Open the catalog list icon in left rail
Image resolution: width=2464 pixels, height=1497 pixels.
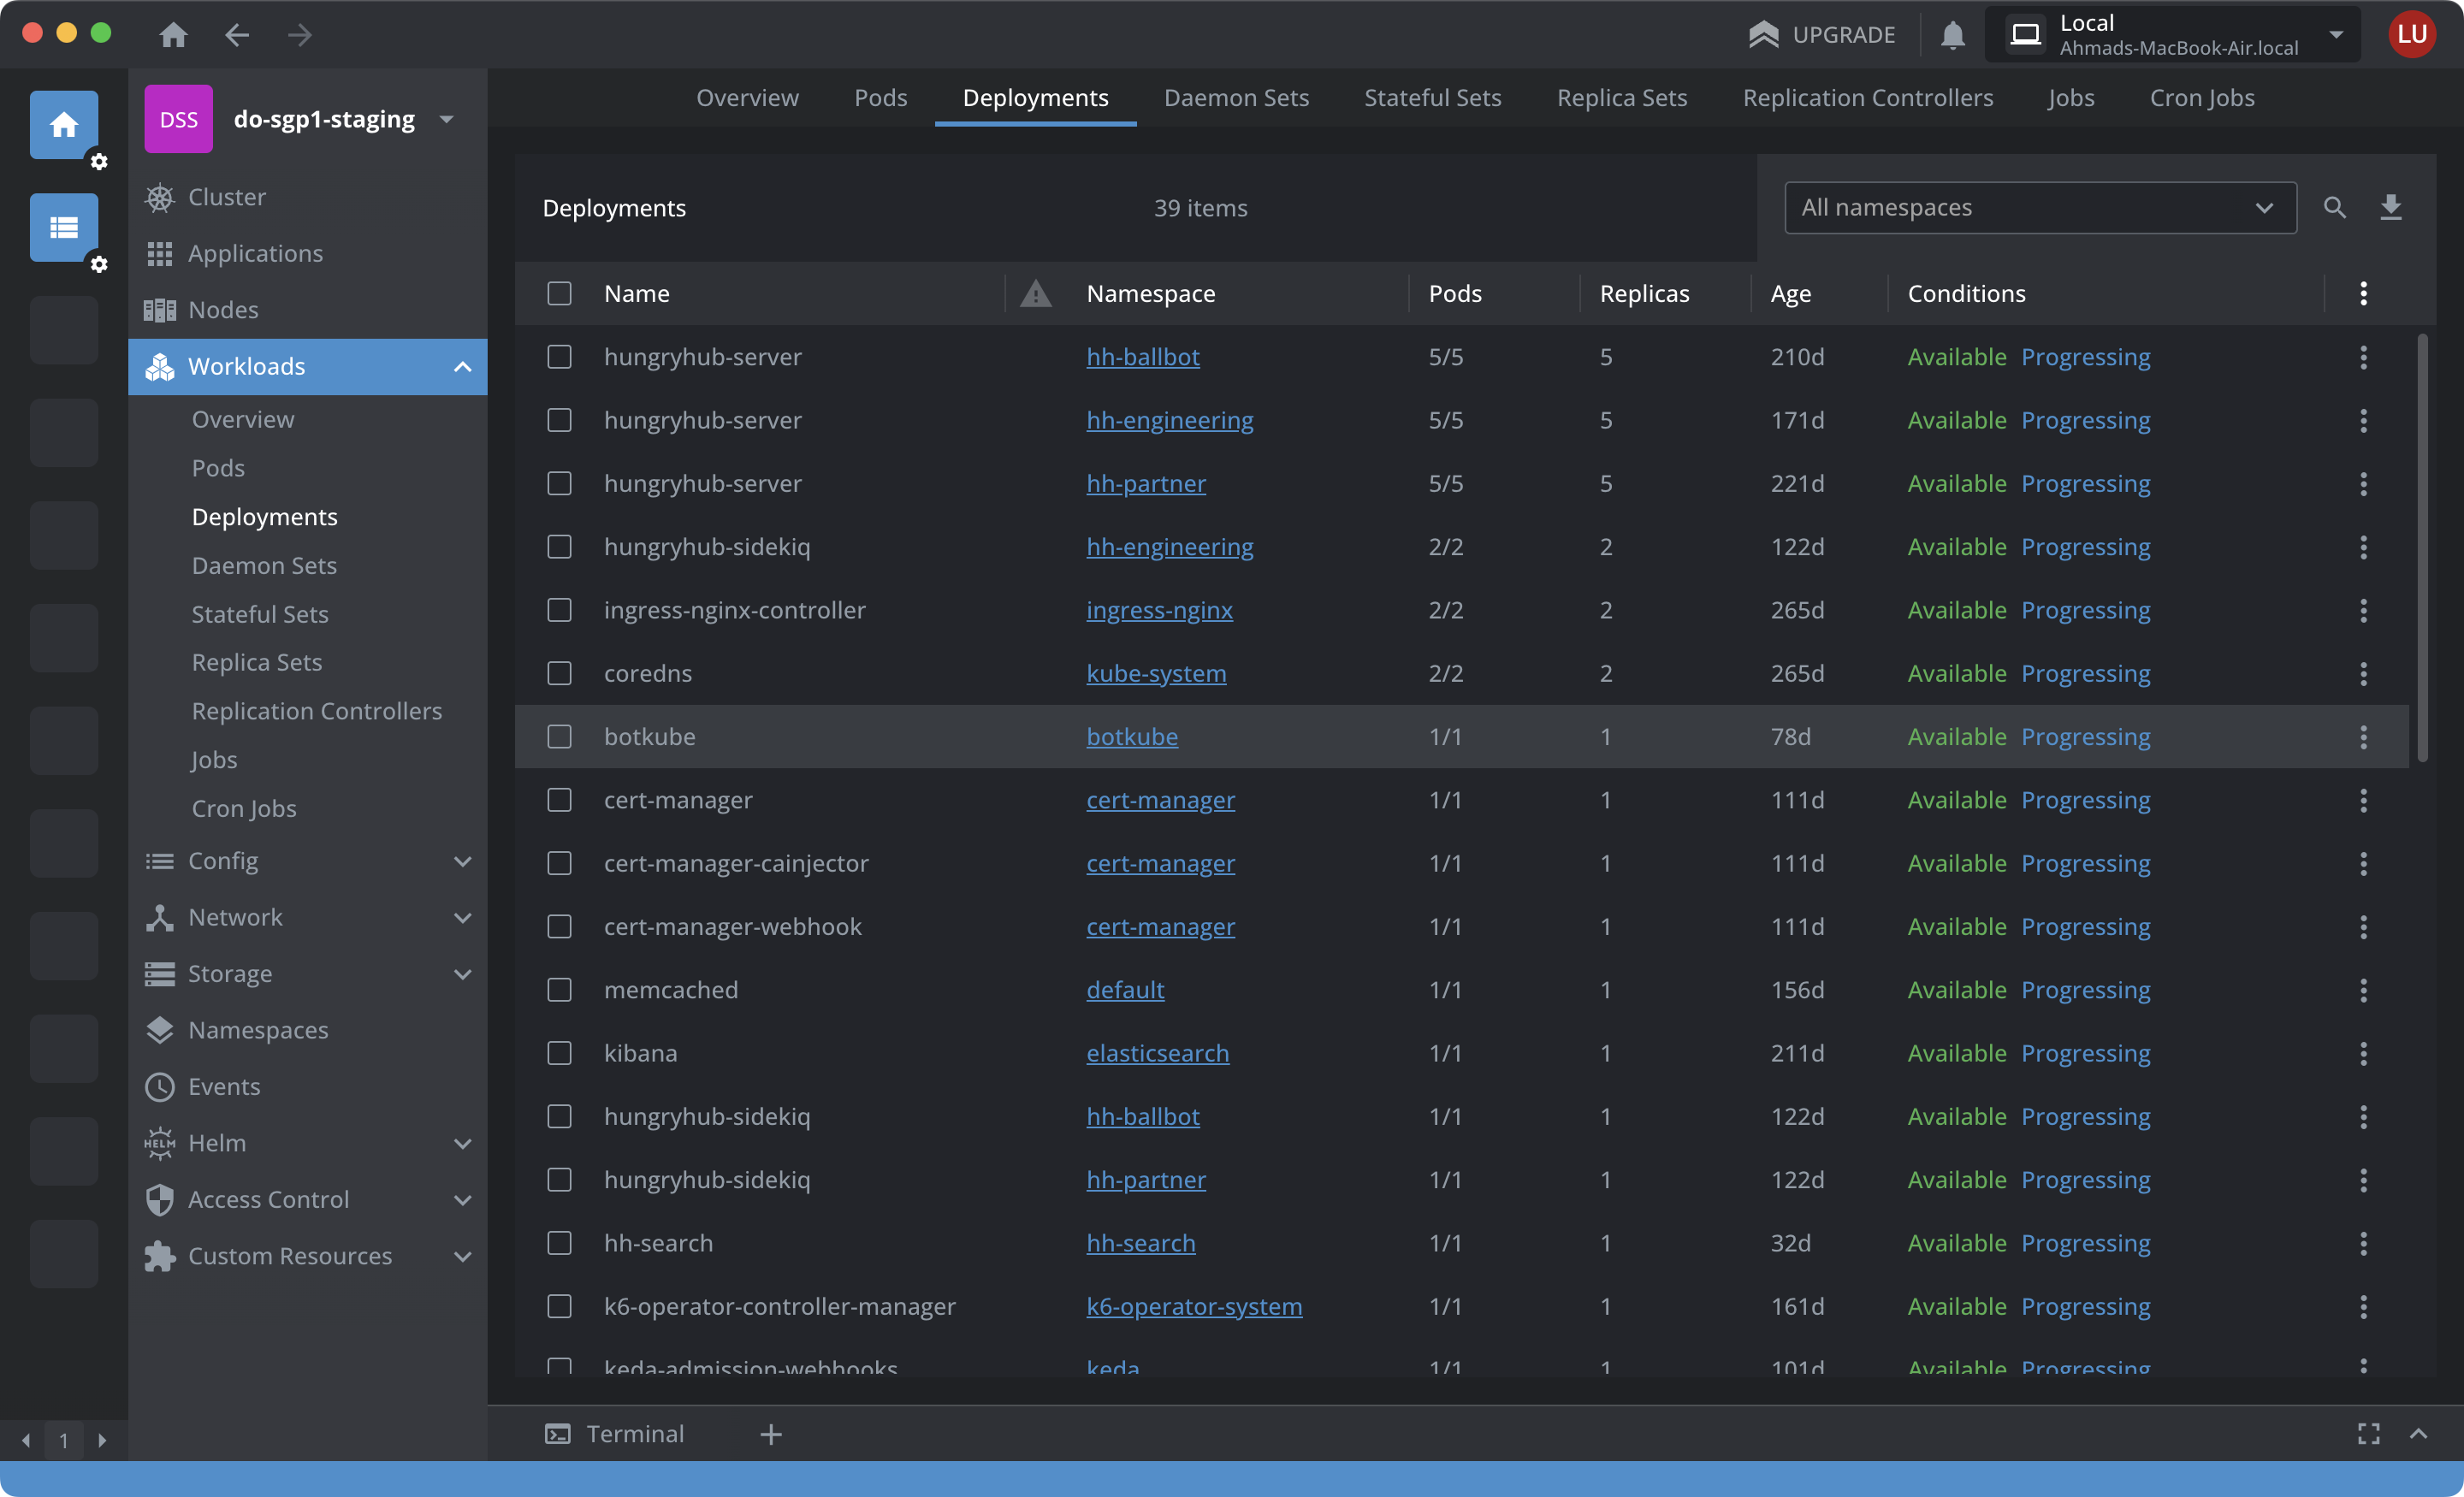pos(64,228)
